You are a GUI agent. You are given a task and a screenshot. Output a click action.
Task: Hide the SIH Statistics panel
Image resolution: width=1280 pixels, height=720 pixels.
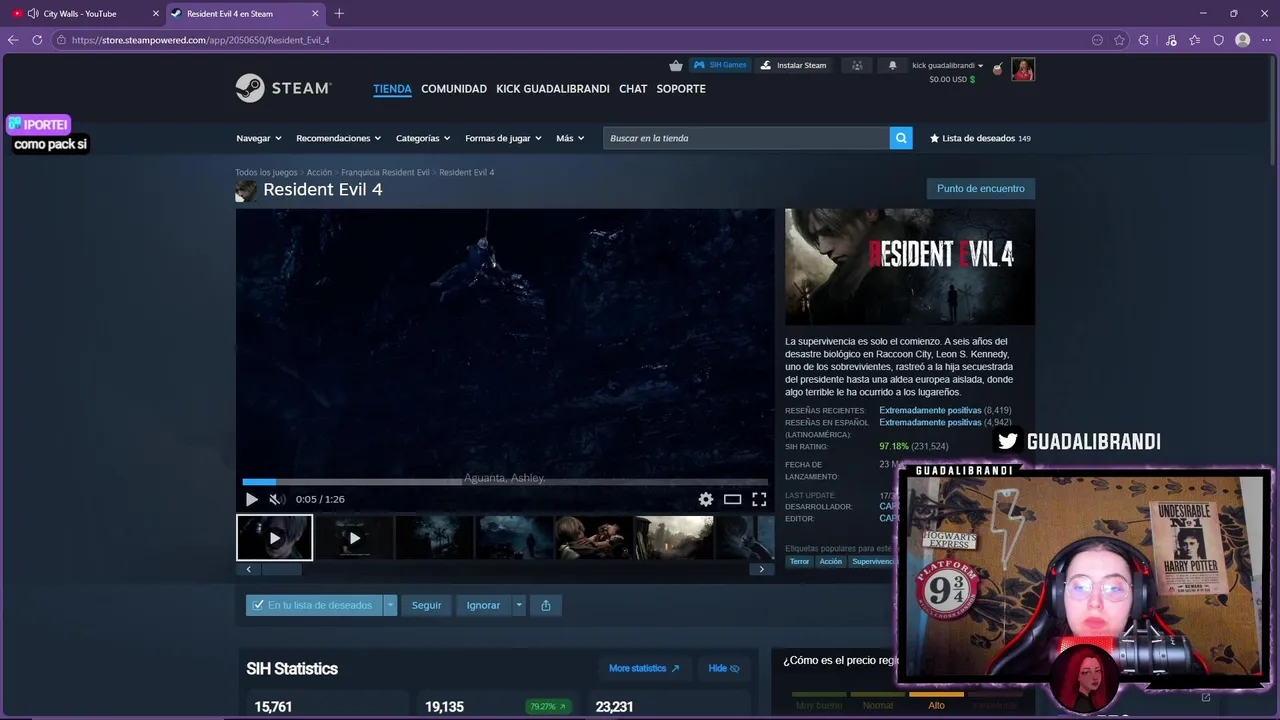(x=724, y=668)
